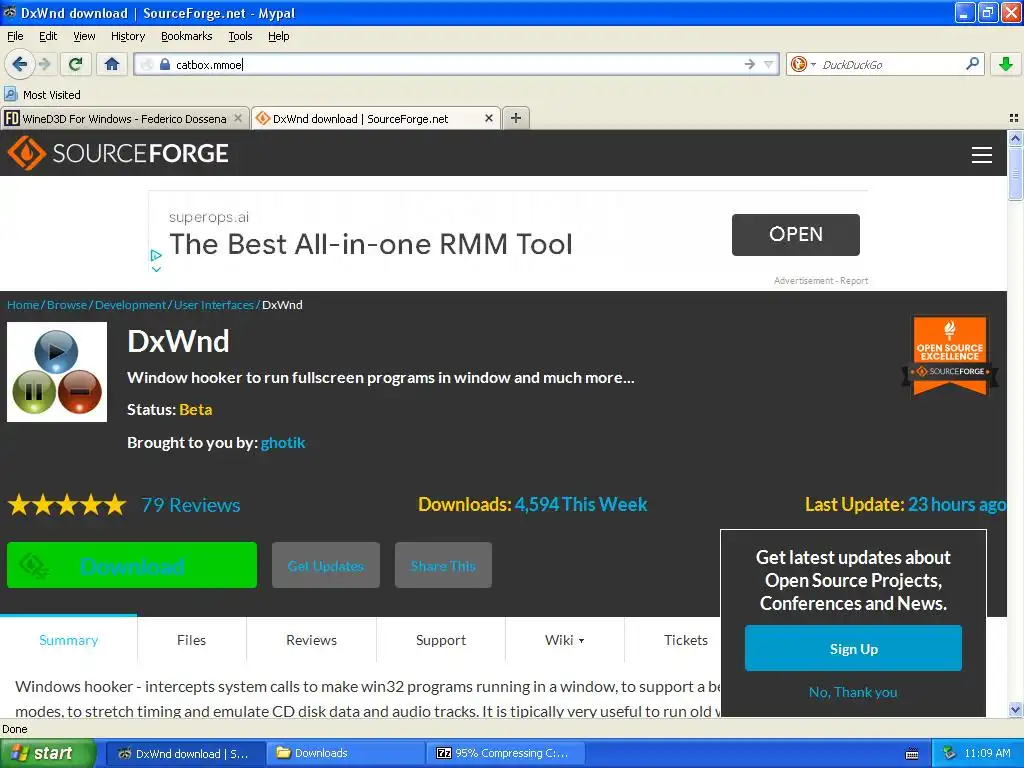
Task: Follow the Home breadcrumb link
Action: point(23,305)
